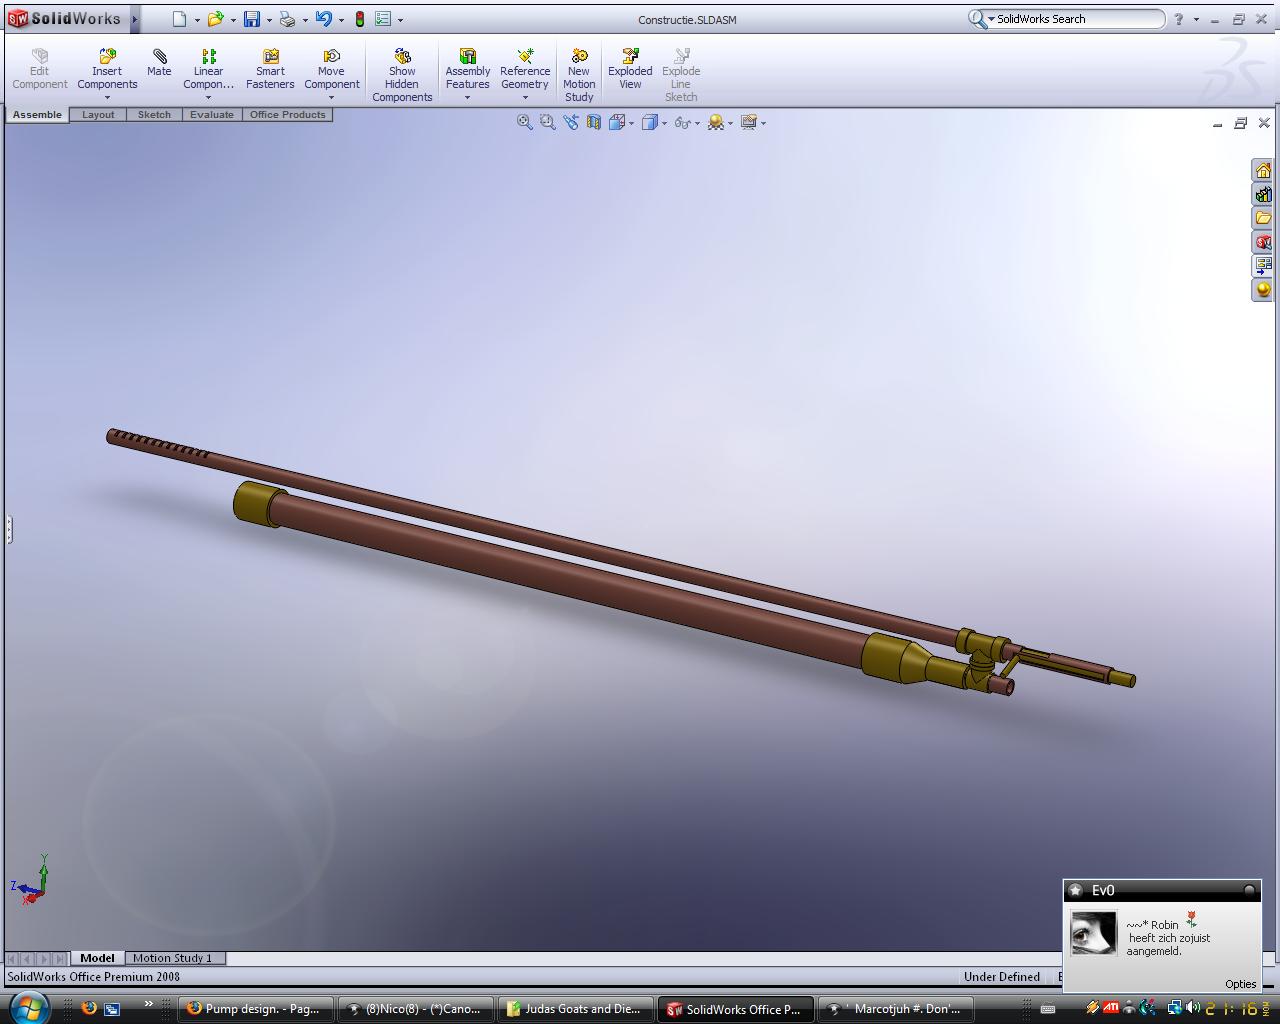The image size is (1280, 1024).
Task: Expand the Insert Components dropdown arrow
Action: pyautogui.click(x=107, y=98)
